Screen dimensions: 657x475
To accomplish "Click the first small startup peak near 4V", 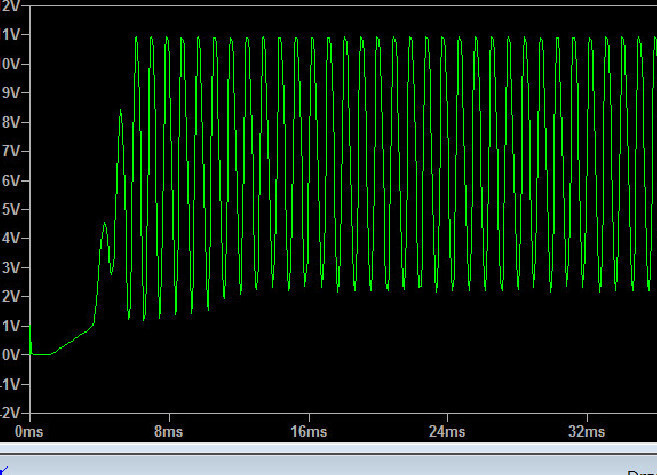I will point(104,225).
